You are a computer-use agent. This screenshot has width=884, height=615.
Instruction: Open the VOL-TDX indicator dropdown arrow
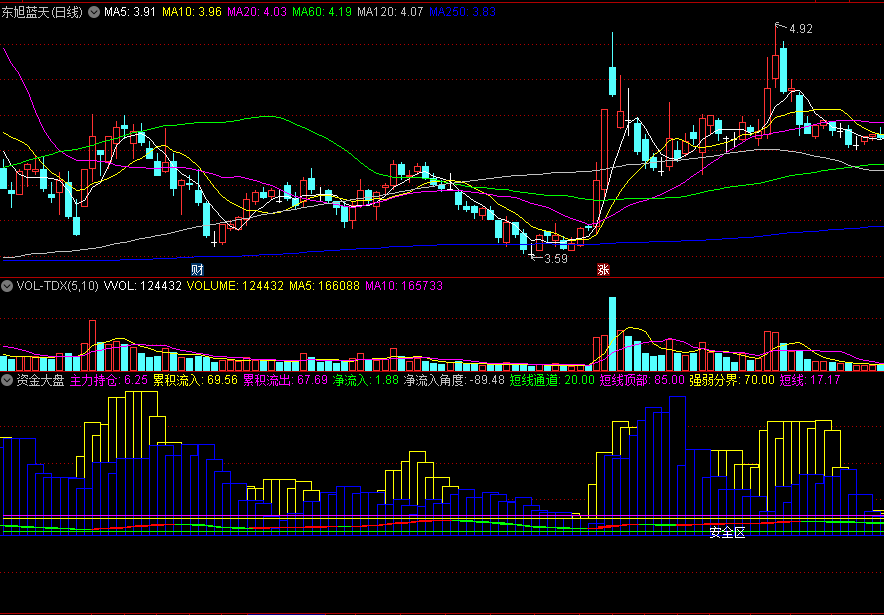pyautogui.click(x=7, y=286)
